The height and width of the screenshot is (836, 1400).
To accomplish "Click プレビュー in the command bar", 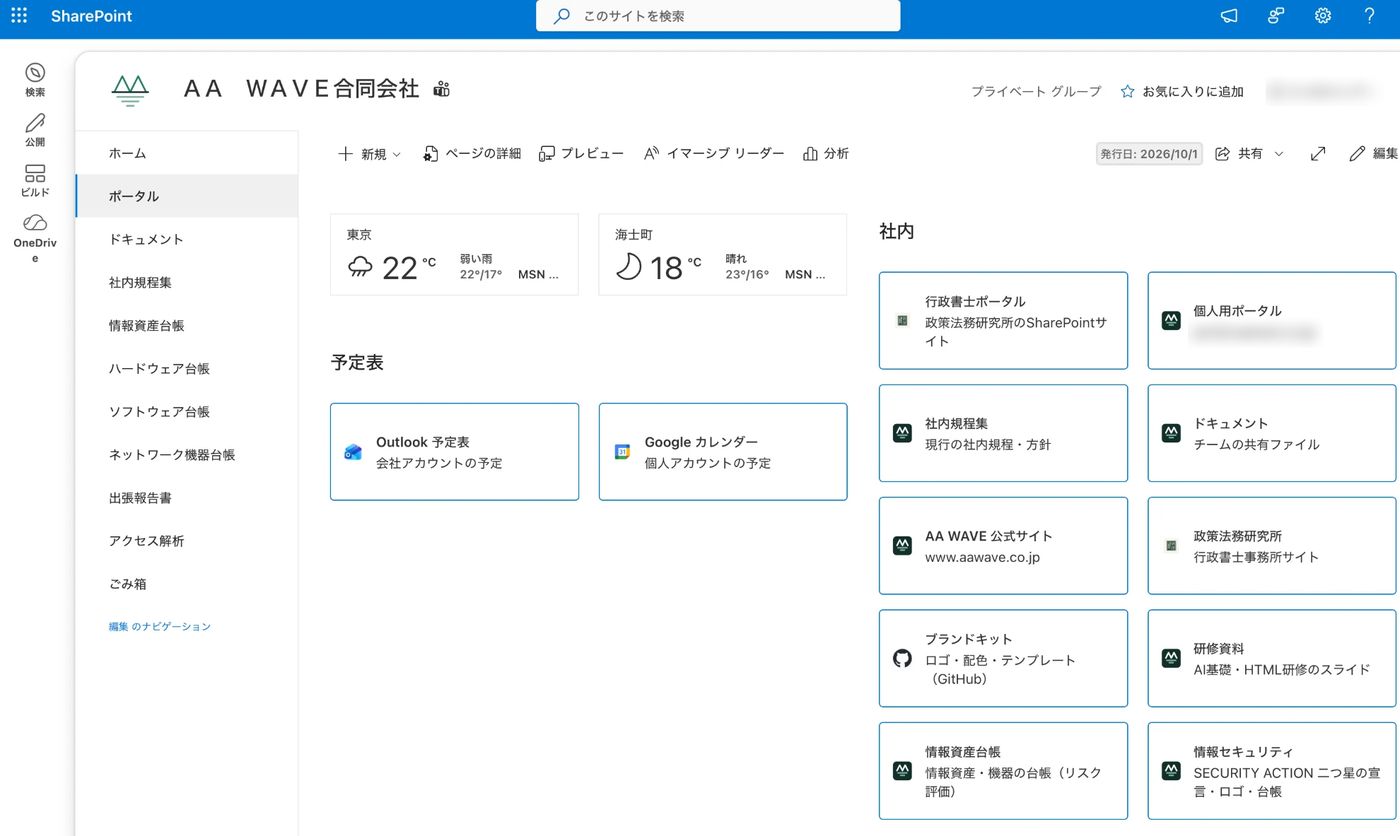I will coord(581,153).
